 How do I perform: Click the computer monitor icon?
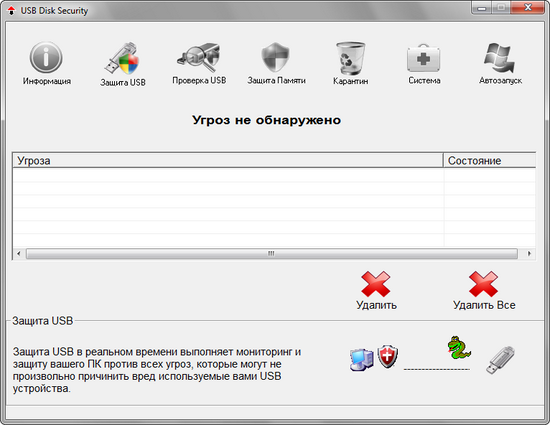coord(362,360)
